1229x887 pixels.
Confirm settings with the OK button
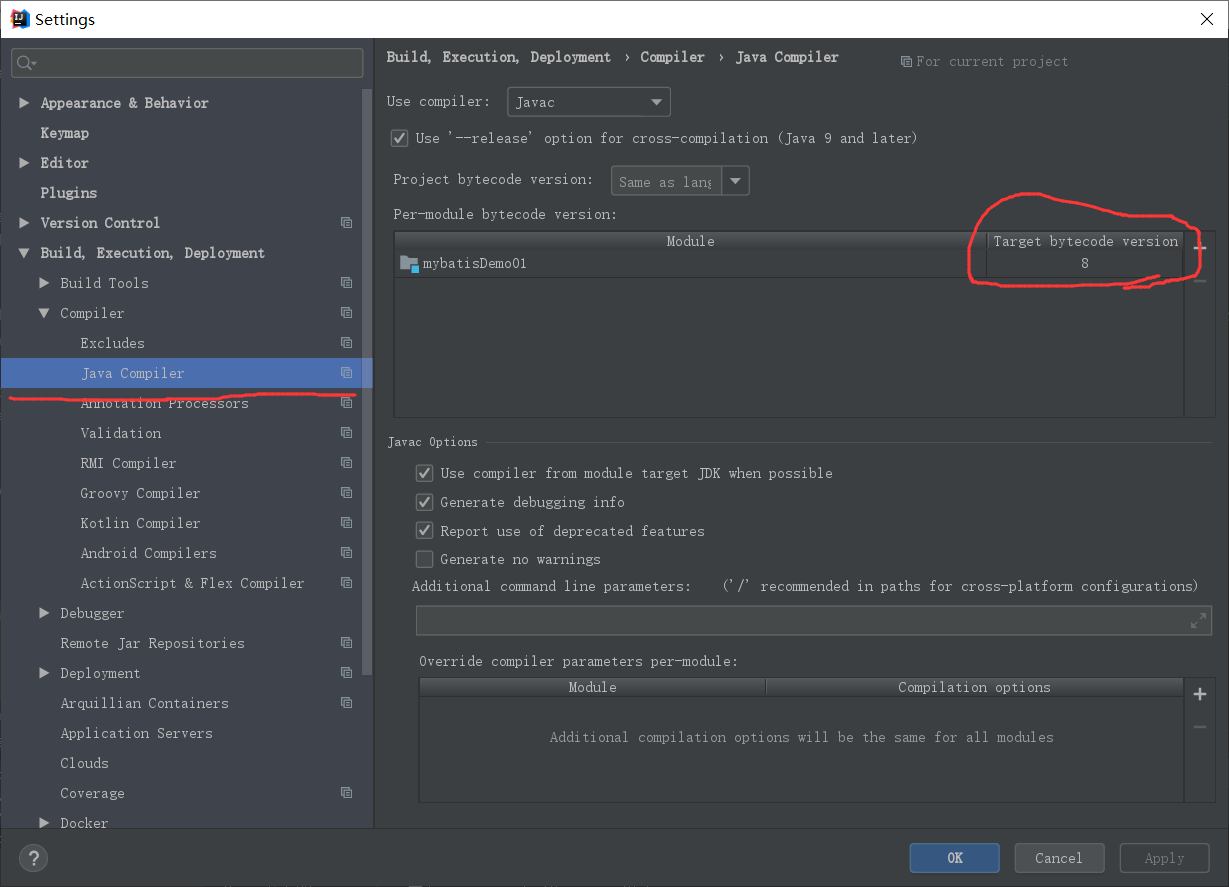click(954, 858)
